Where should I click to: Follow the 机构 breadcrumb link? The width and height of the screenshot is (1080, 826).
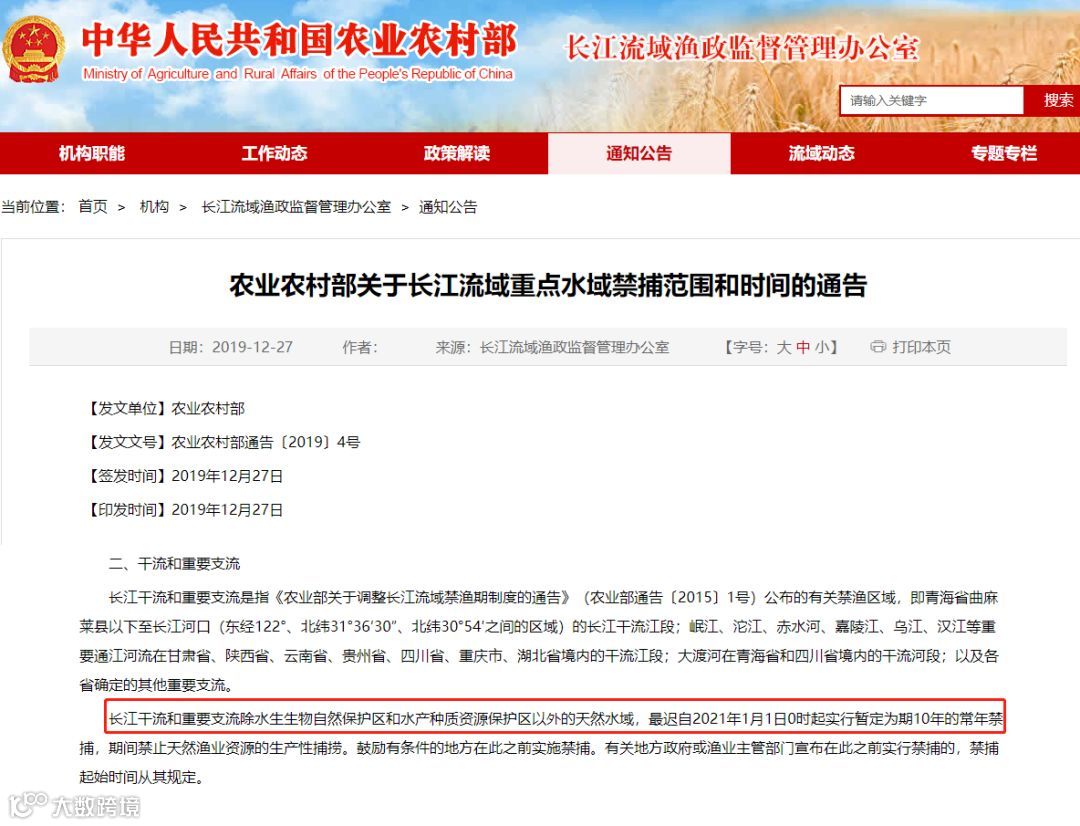pos(154,207)
